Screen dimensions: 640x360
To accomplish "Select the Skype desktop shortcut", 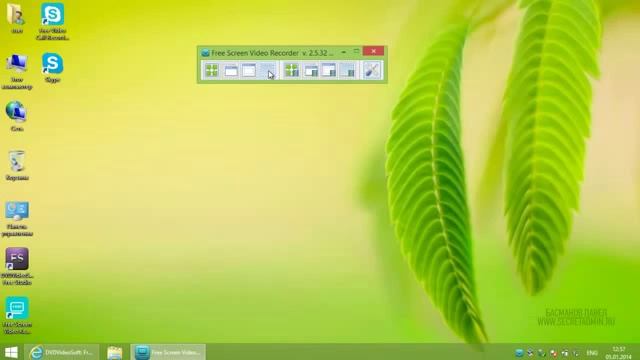I will click(53, 68).
